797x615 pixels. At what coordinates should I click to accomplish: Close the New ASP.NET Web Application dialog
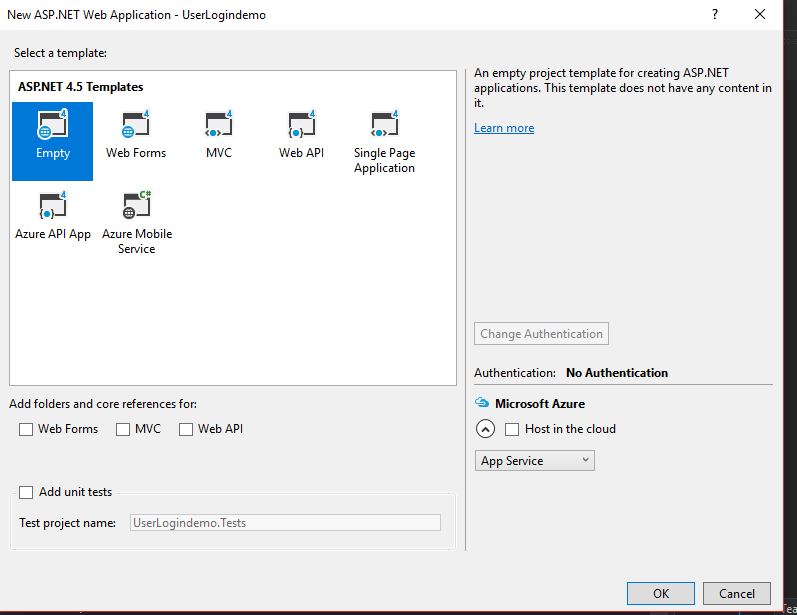760,14
